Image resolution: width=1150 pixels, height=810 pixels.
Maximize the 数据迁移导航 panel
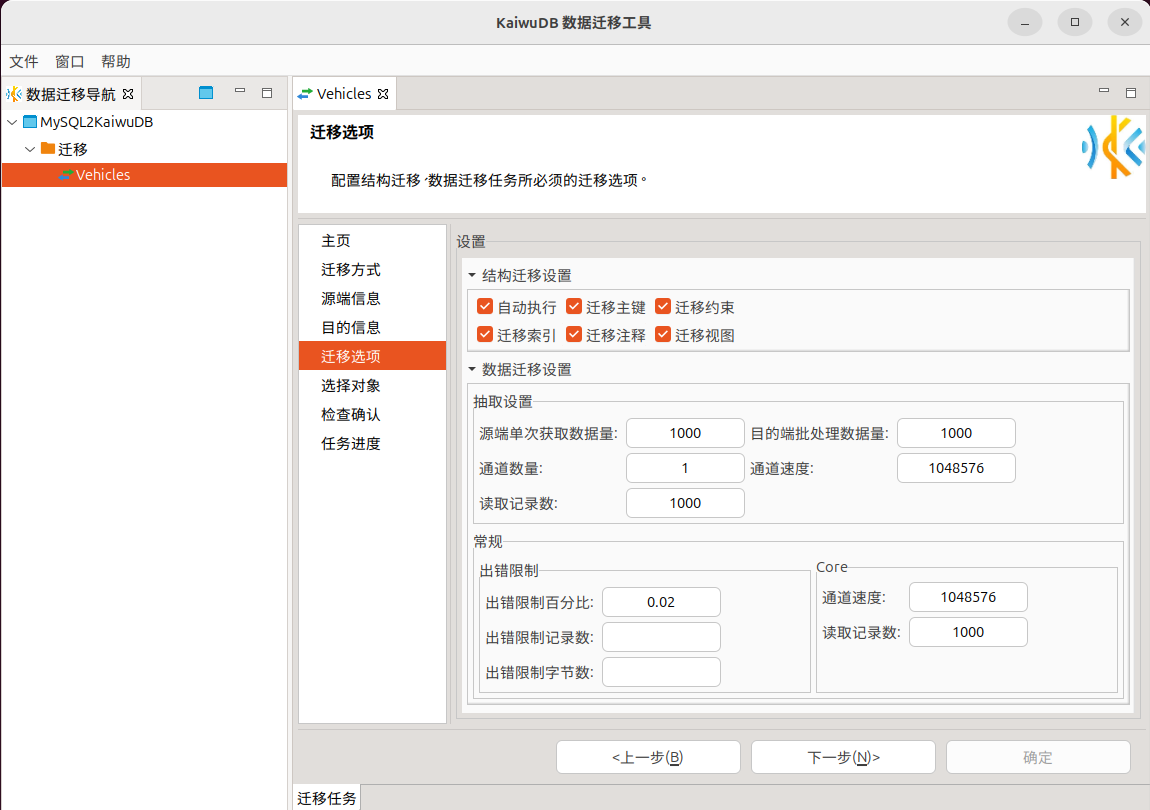267,93
